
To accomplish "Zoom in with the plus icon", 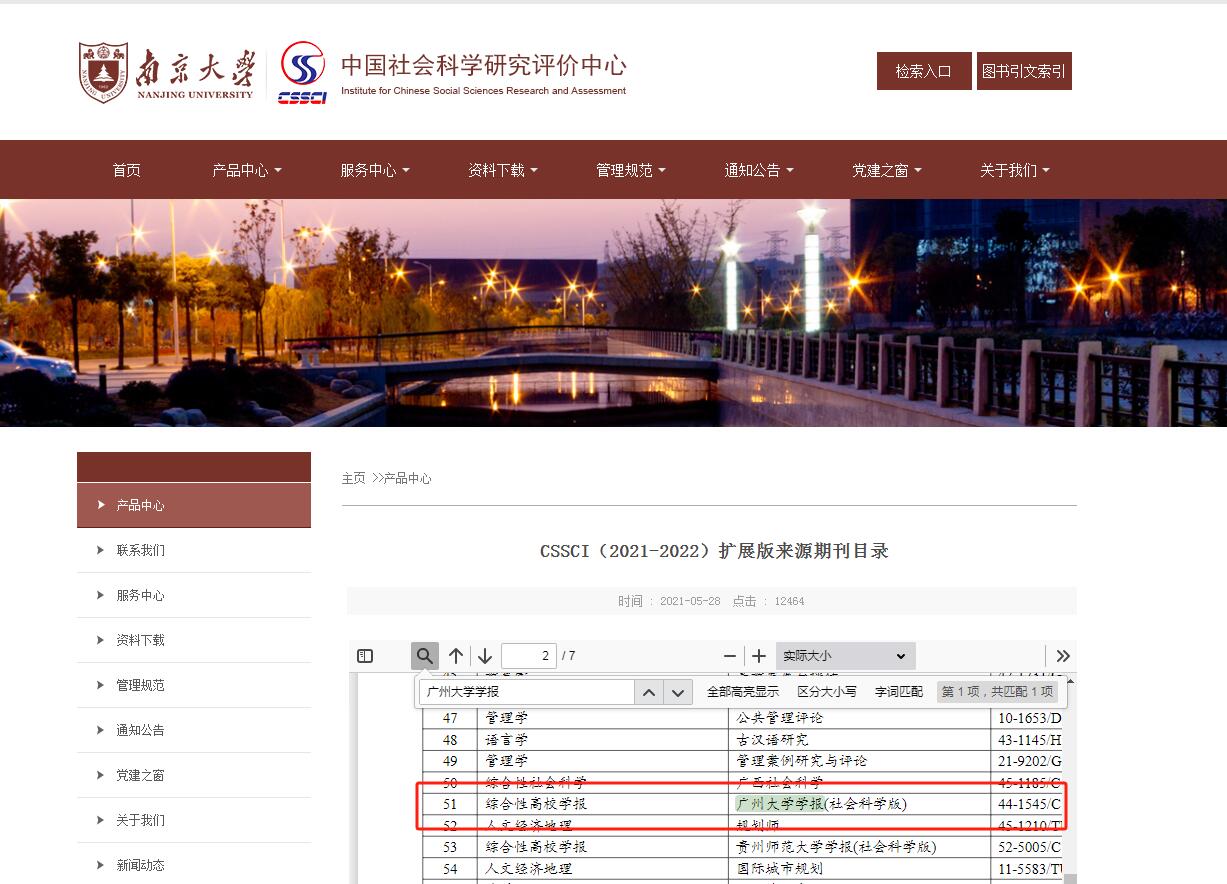I will coord(759,656).
